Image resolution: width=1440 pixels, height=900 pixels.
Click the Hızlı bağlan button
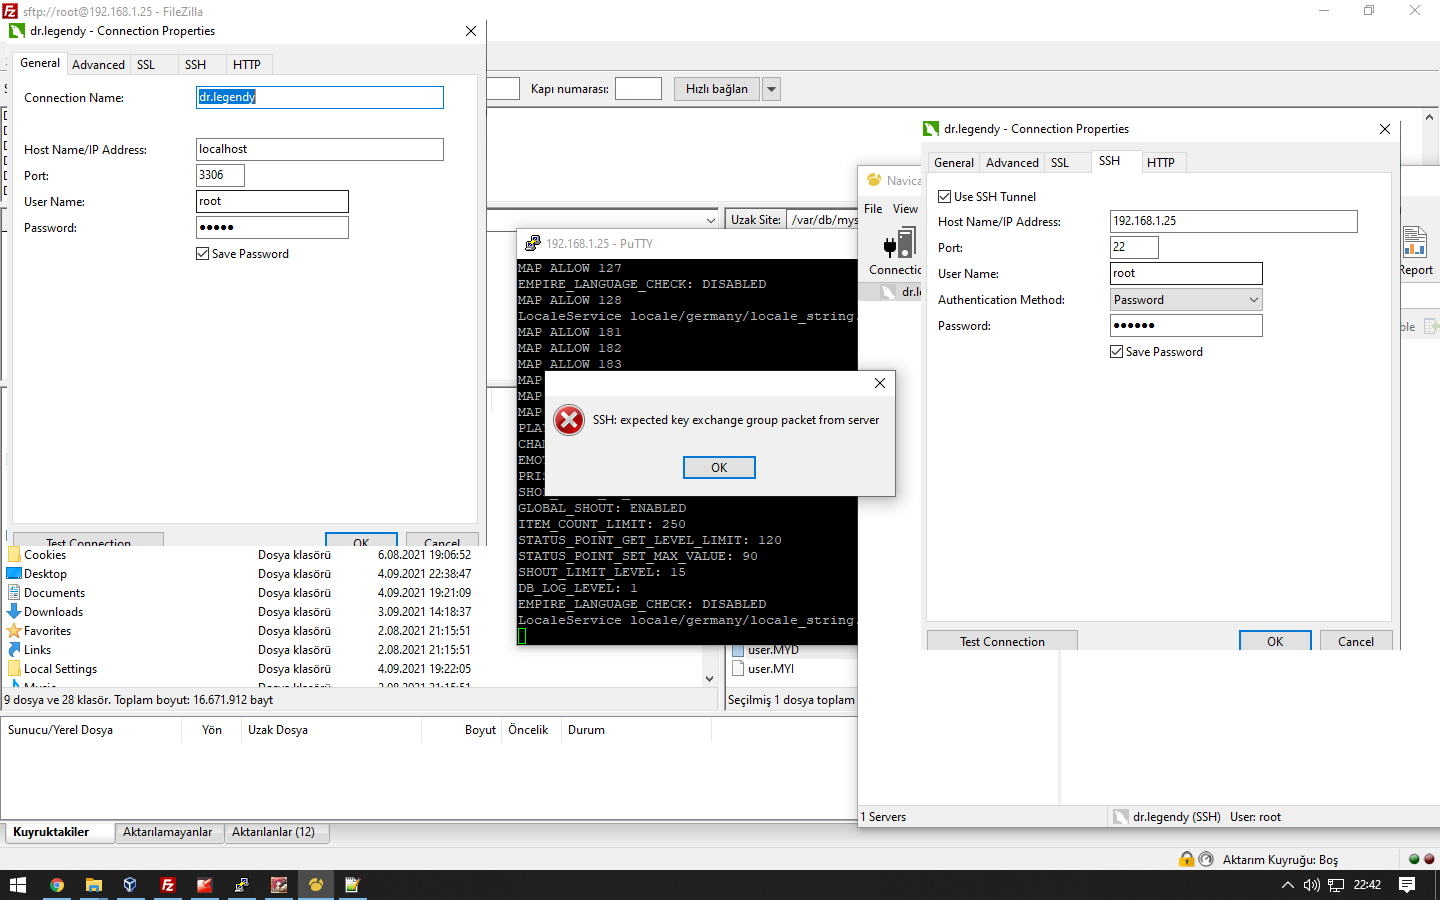717,89
